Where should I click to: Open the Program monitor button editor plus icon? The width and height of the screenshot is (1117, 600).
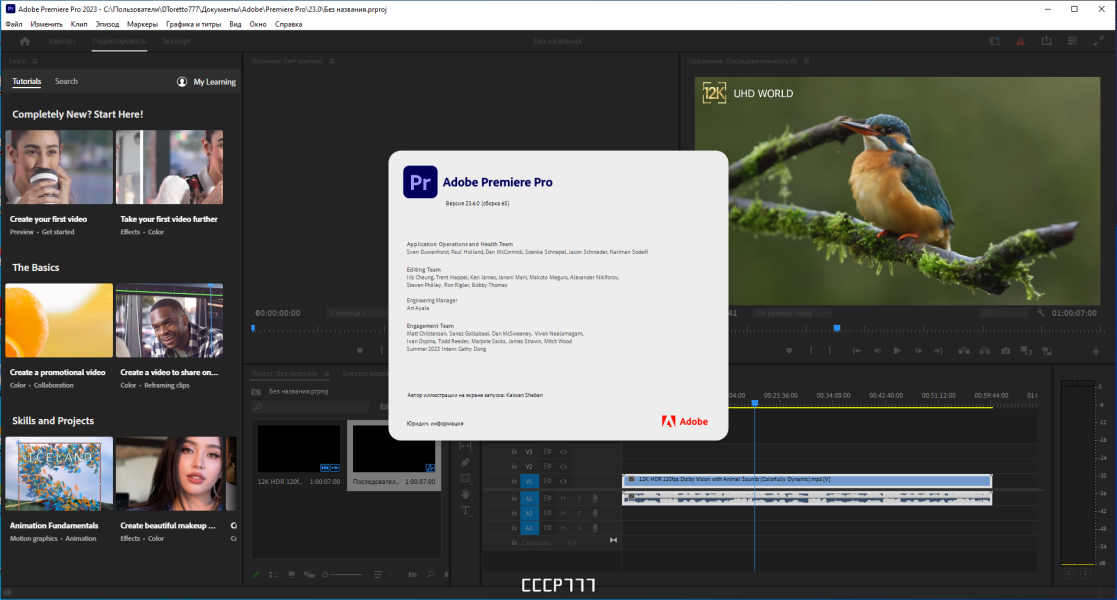tap(1096, 351)
